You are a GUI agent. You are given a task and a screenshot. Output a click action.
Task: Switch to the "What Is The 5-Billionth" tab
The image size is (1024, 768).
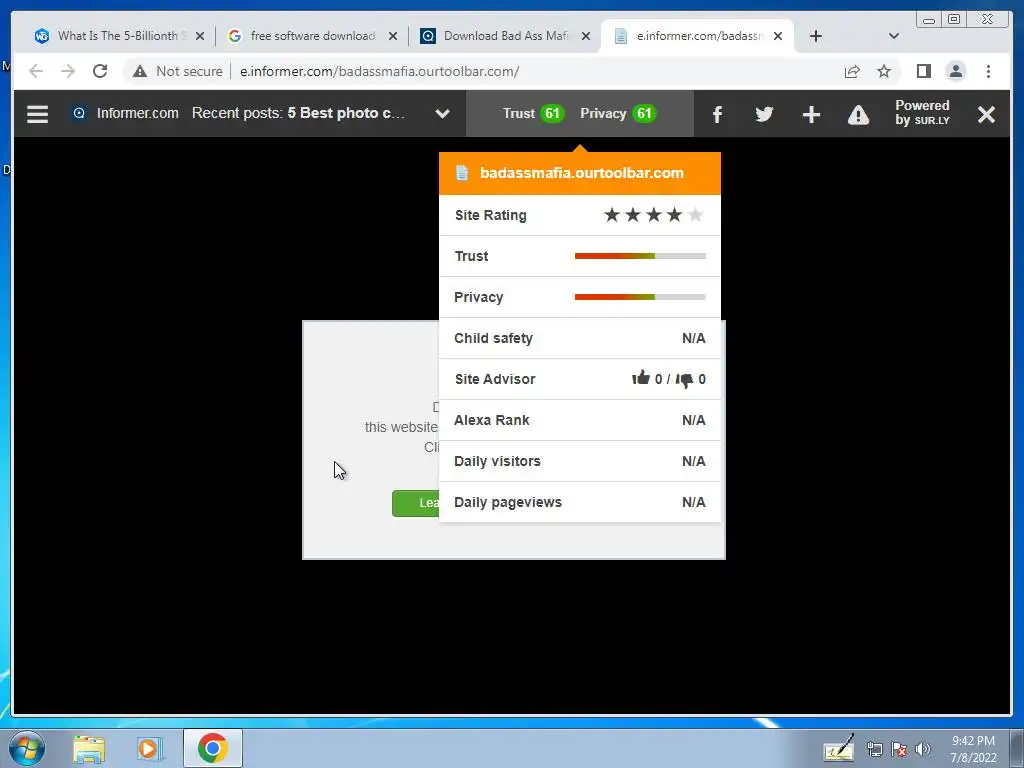[118, 36]
